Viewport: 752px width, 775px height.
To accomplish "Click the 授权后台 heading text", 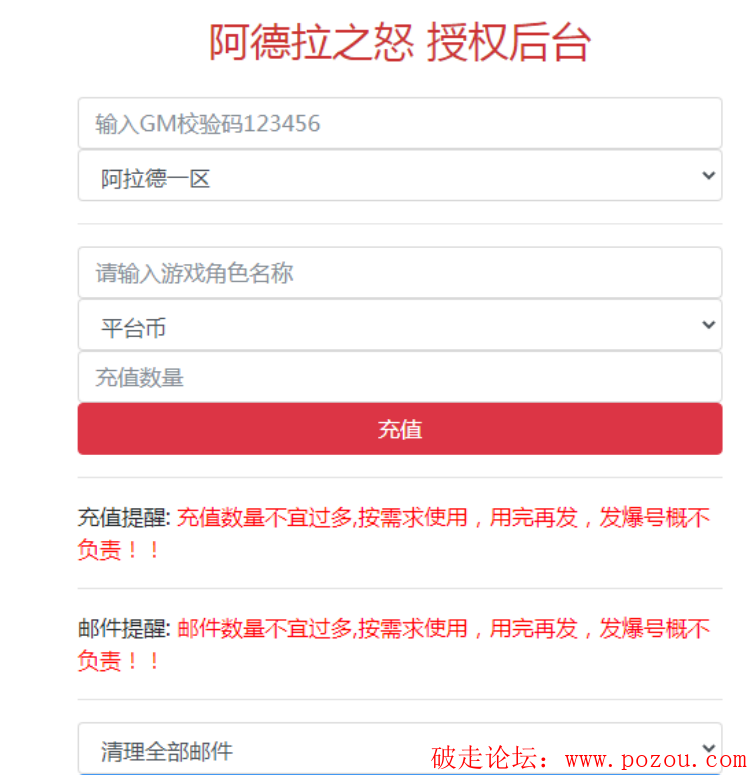I will [509, 43].
